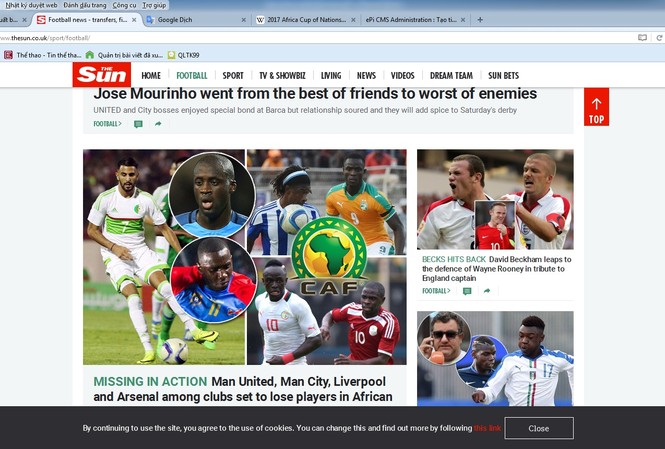The image size is (665, 449).
Task: Click FOOTBALL tag under Beckham article
Action: point(436,291)
